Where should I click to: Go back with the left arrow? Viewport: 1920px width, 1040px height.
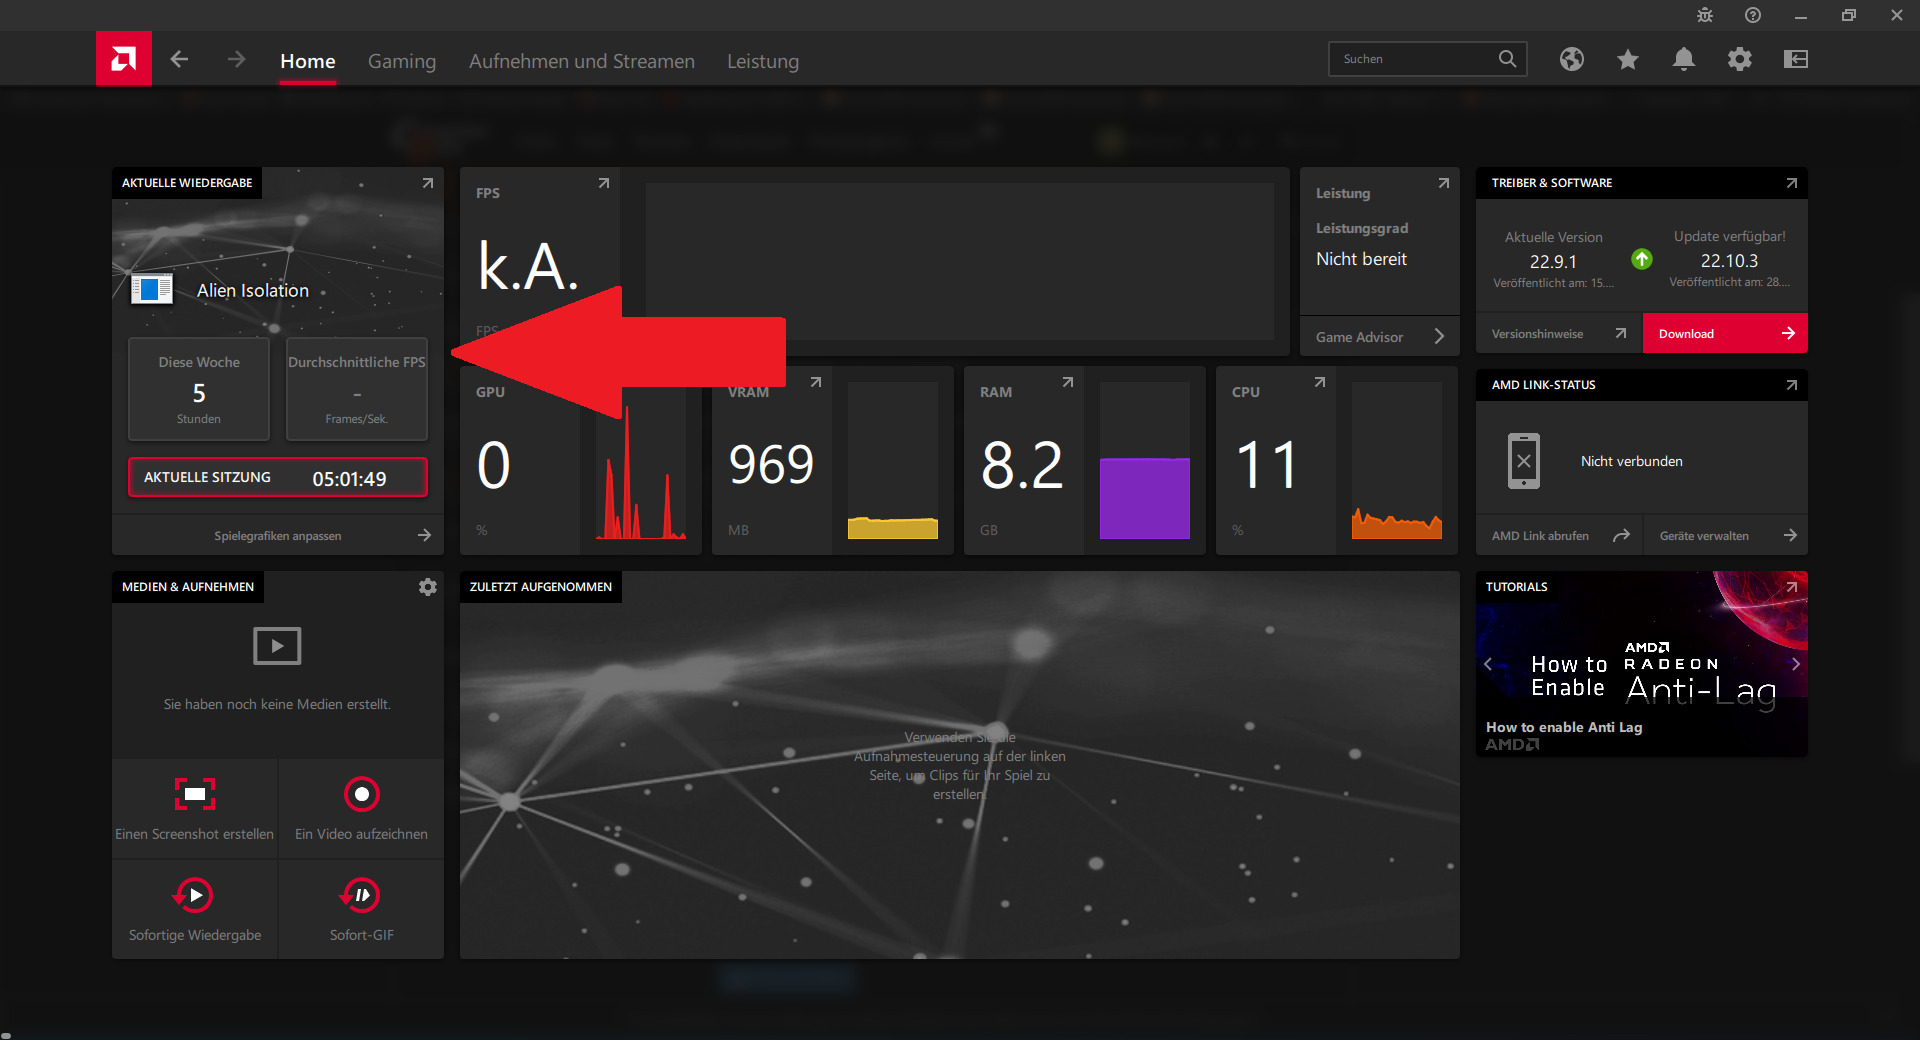179,59
